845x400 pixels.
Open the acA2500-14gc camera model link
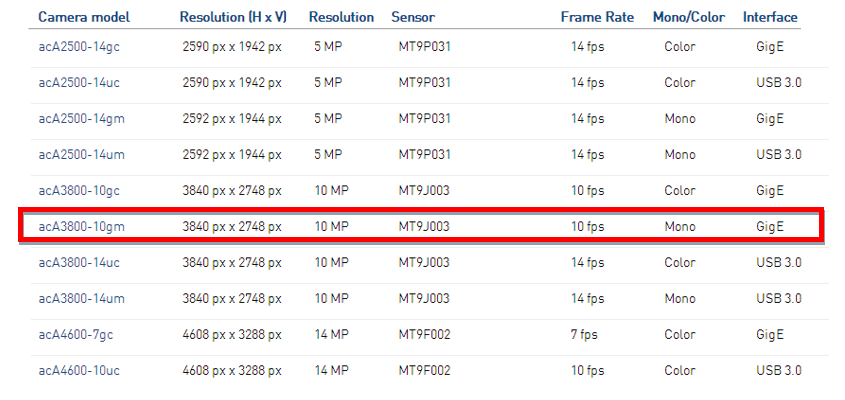81,47
